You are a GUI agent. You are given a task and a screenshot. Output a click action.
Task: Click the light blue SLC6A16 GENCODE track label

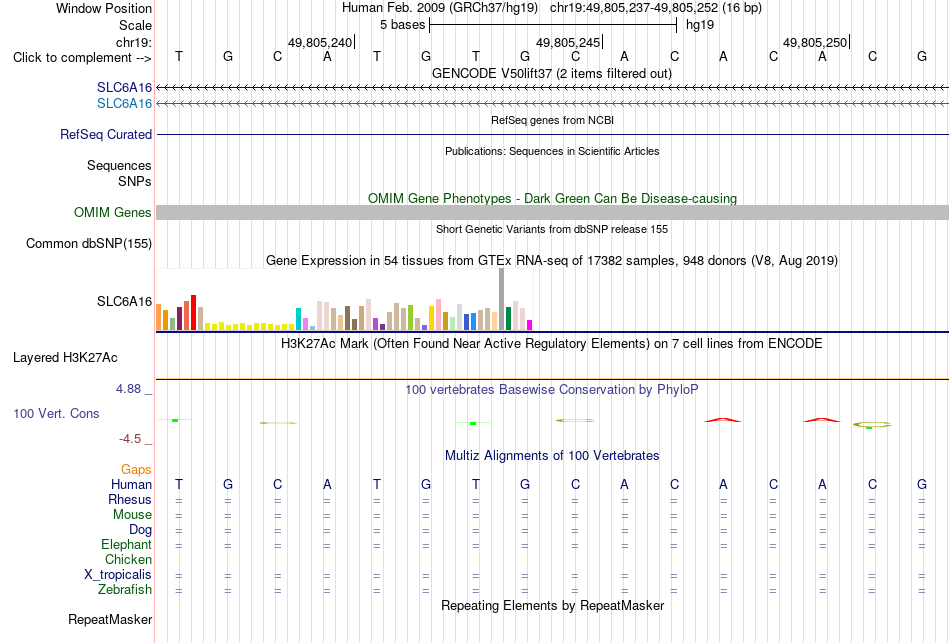click(x=124, y=104)
